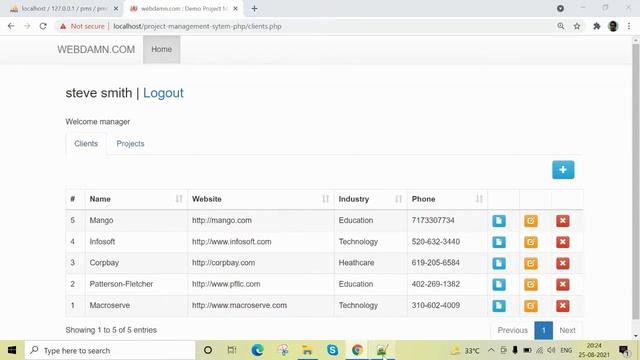Click the Not secure site warning
The image size is (640, 360).
82,26
